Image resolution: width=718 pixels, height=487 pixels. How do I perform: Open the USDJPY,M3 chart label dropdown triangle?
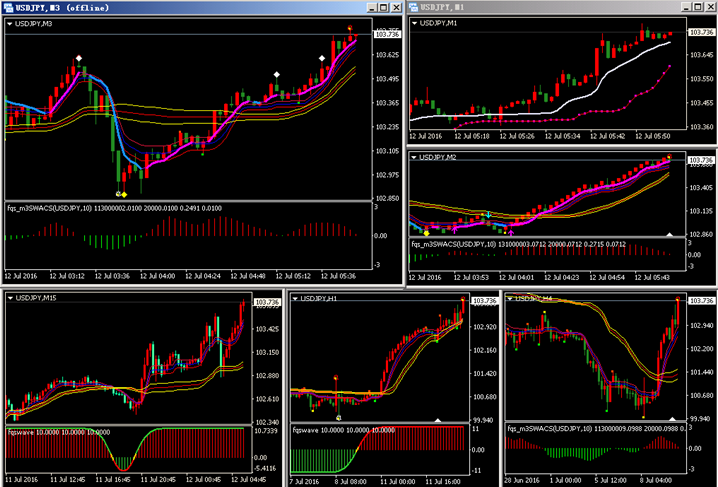[10, 24]
